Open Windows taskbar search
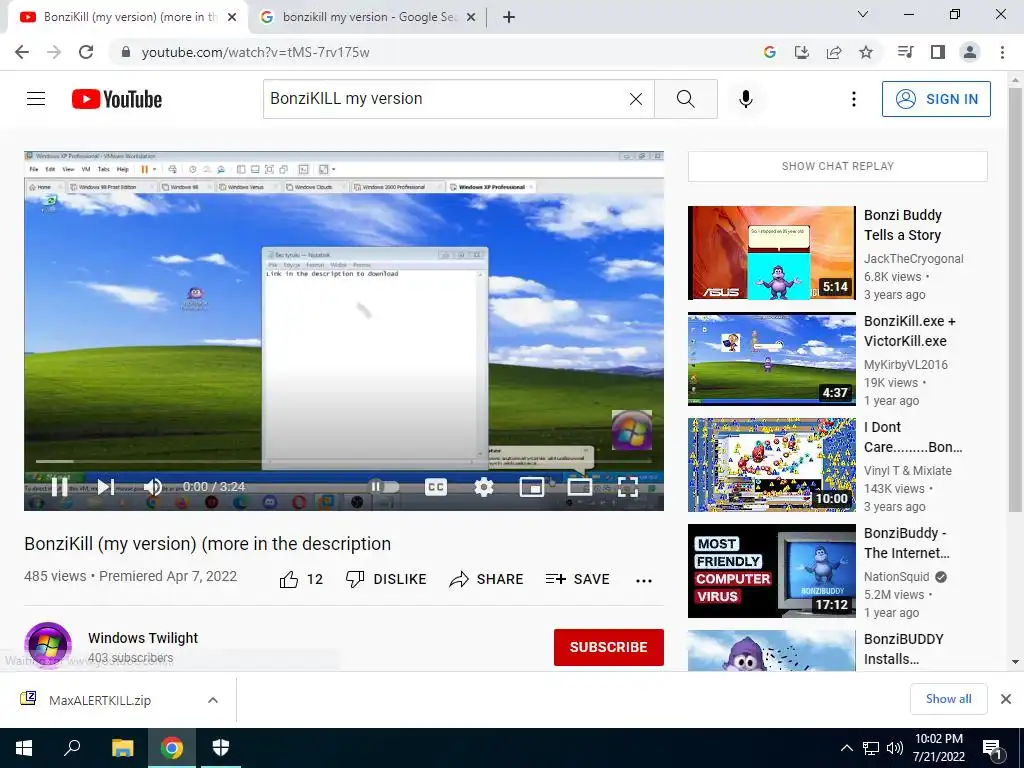Image resolution: width=1024 pixels, height=768 pixels. point(72,748)
